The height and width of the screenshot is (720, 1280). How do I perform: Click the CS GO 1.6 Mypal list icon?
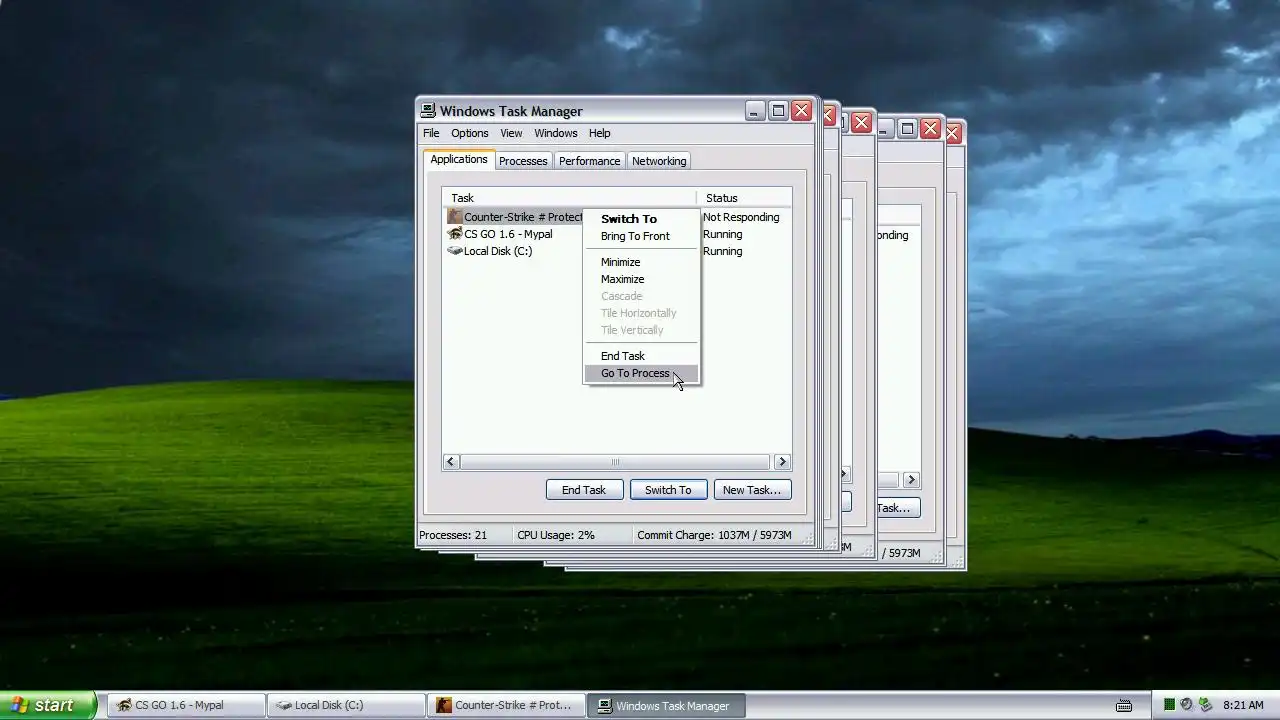tap(455, 234)
